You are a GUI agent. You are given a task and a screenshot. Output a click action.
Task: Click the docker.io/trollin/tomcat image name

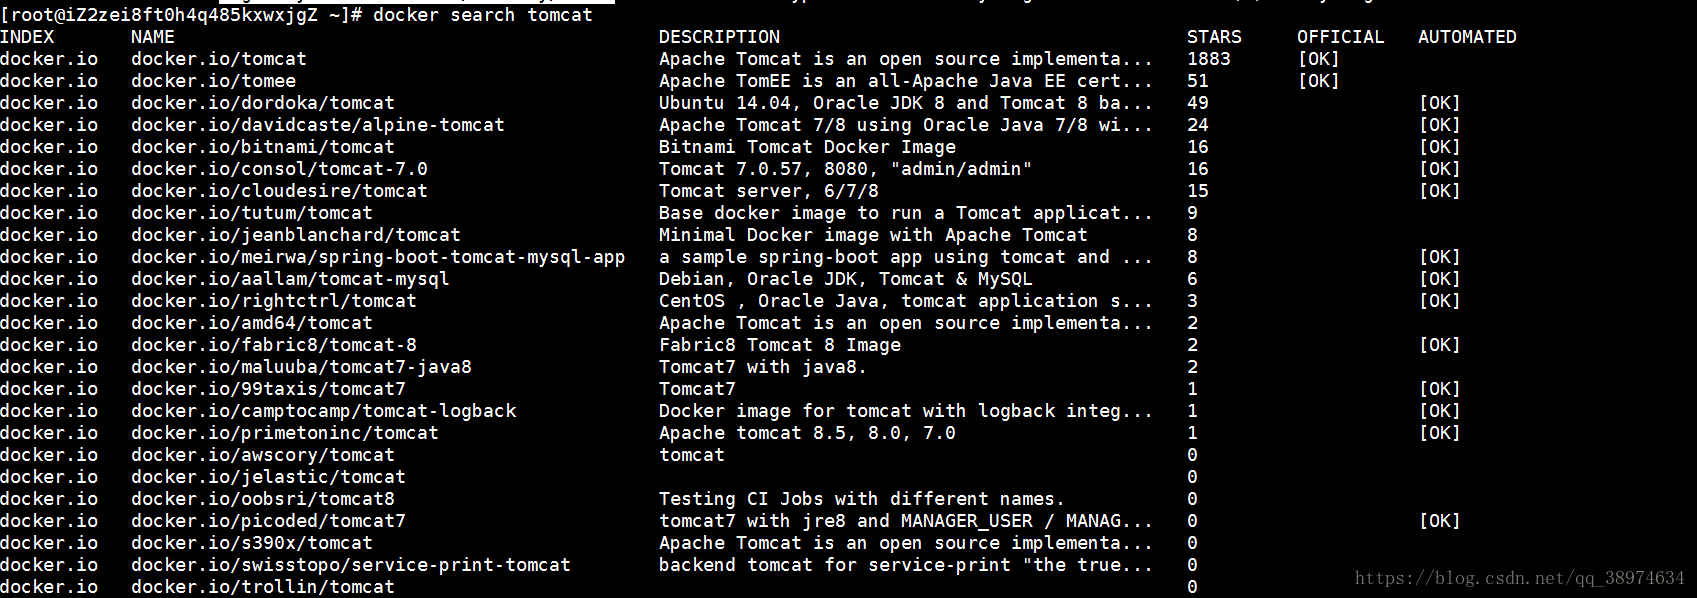(x=262, y=587)
